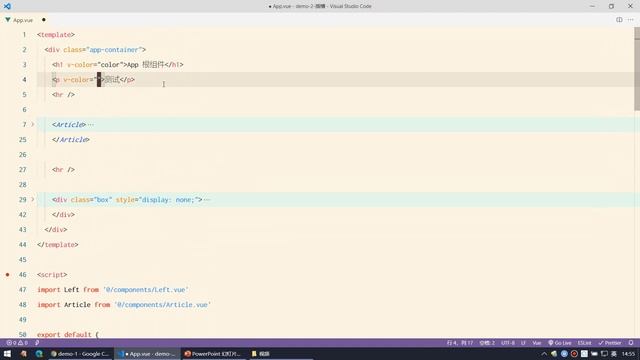
Task: Click line number 1 in gutter
Action: point(24,35)
